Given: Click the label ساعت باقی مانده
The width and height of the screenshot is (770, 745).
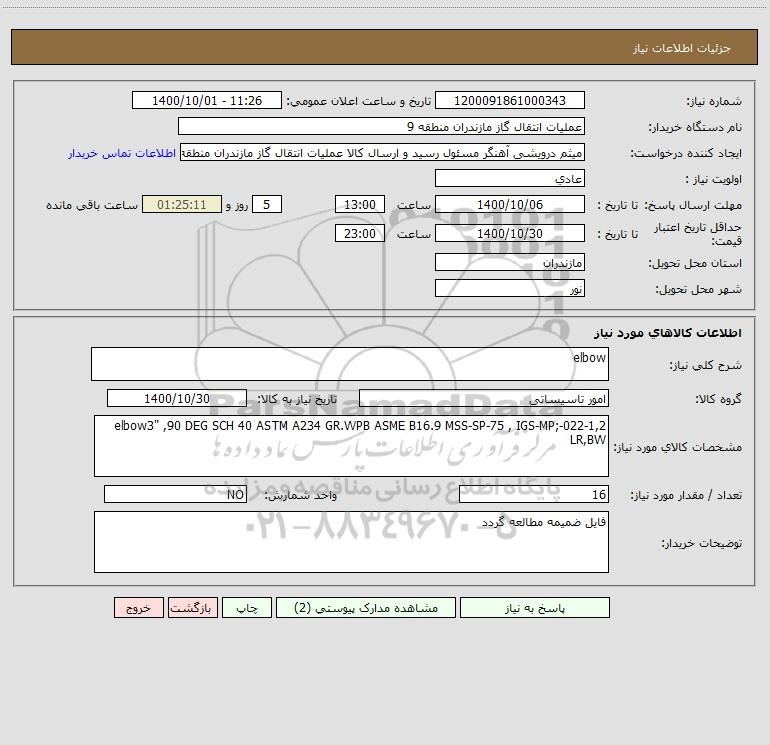Looking at the screenshot, I should point(92,205).
